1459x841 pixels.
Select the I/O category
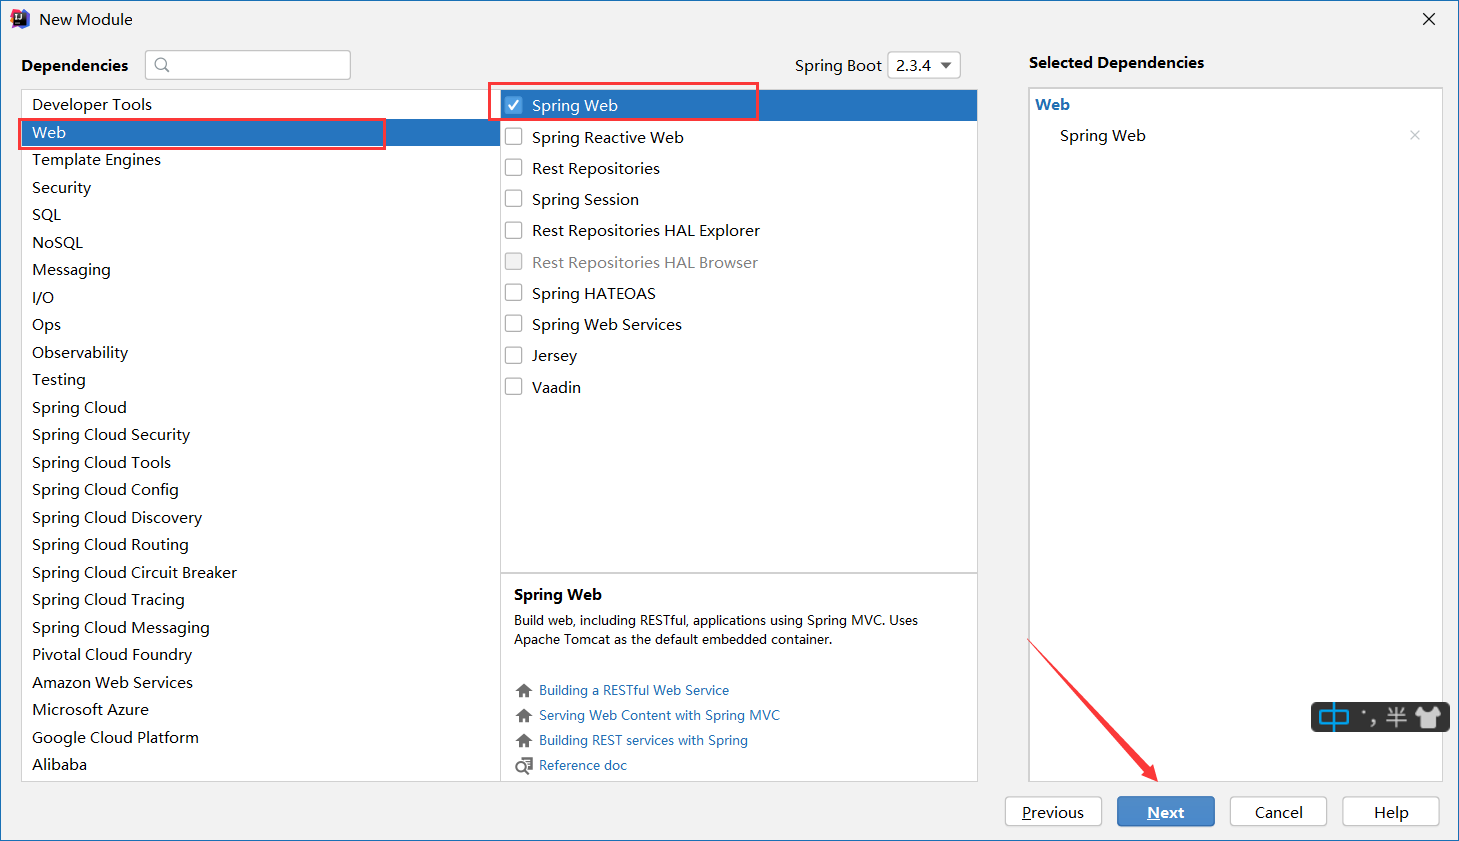260,298
